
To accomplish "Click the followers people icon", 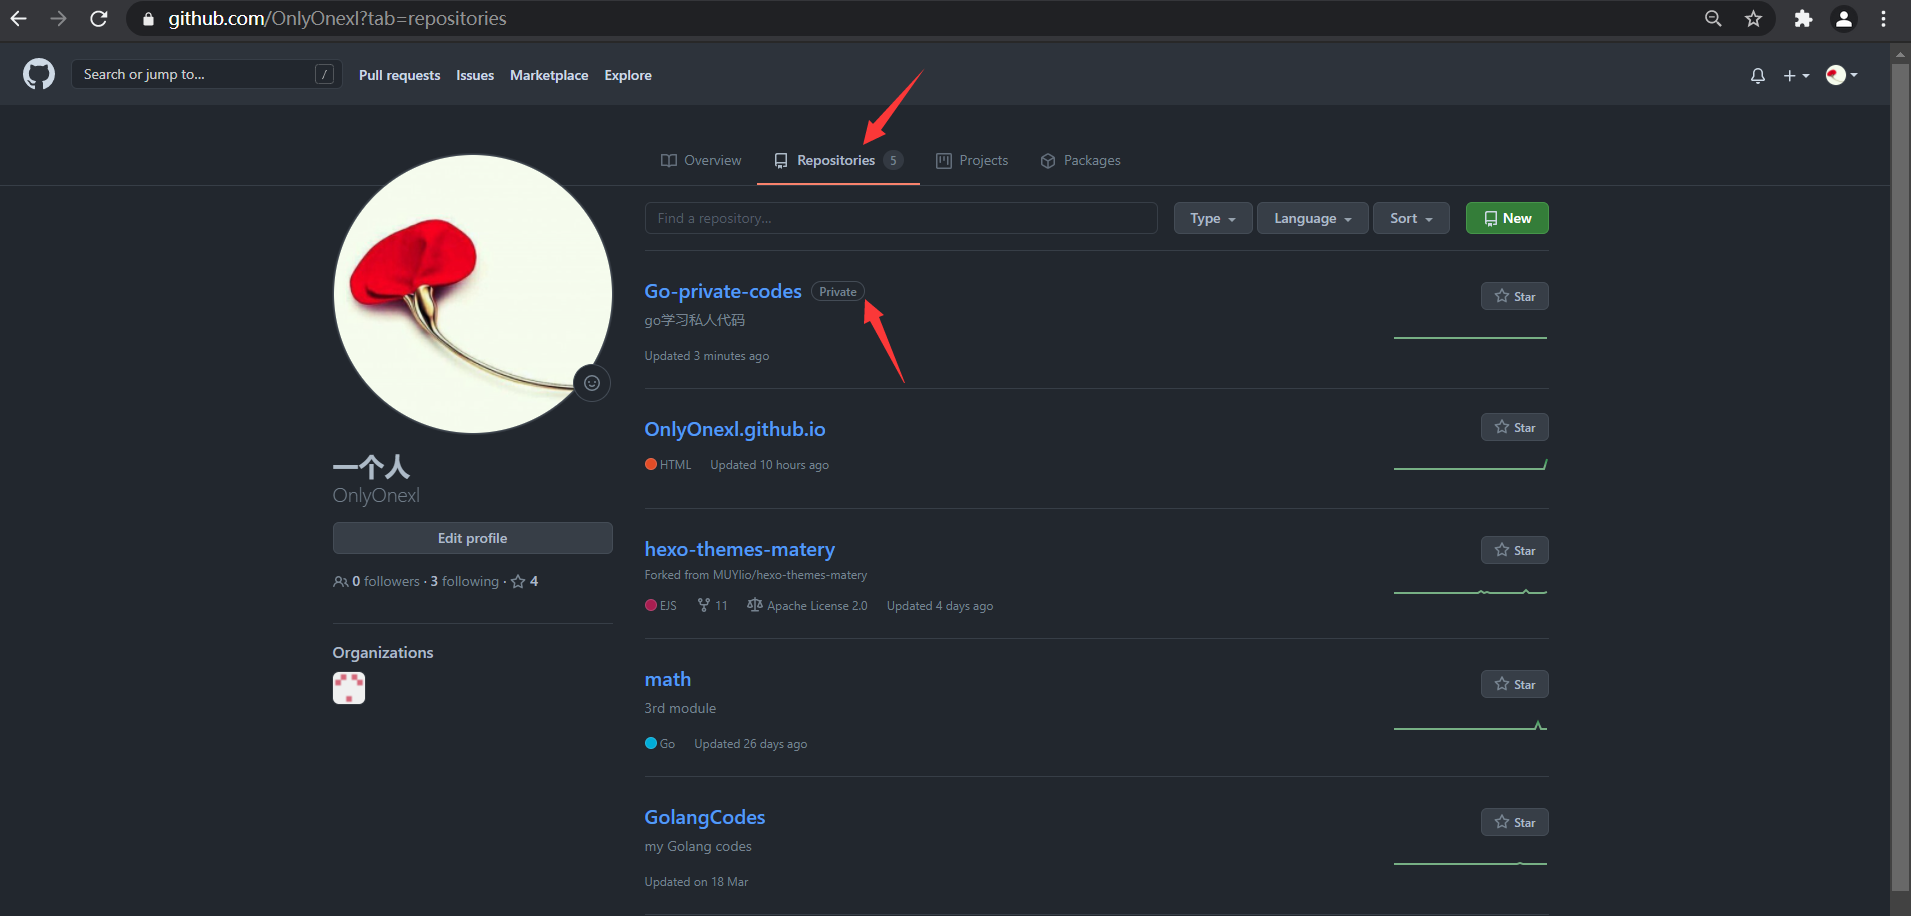I will pyautogui.click(x=341, y=582).
